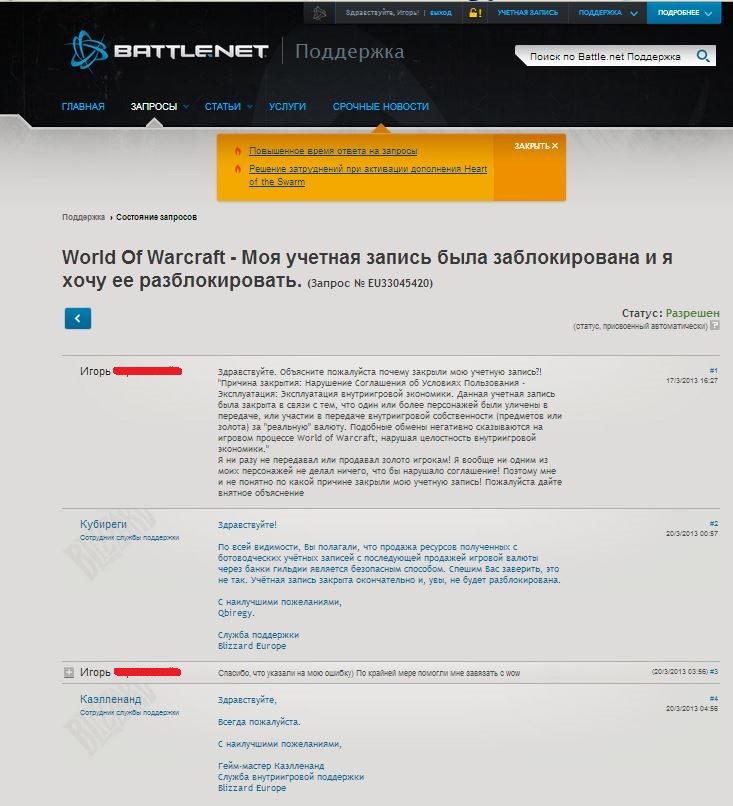Go to the Главная tab
733x806 pixels.
[x=83, y=106]
